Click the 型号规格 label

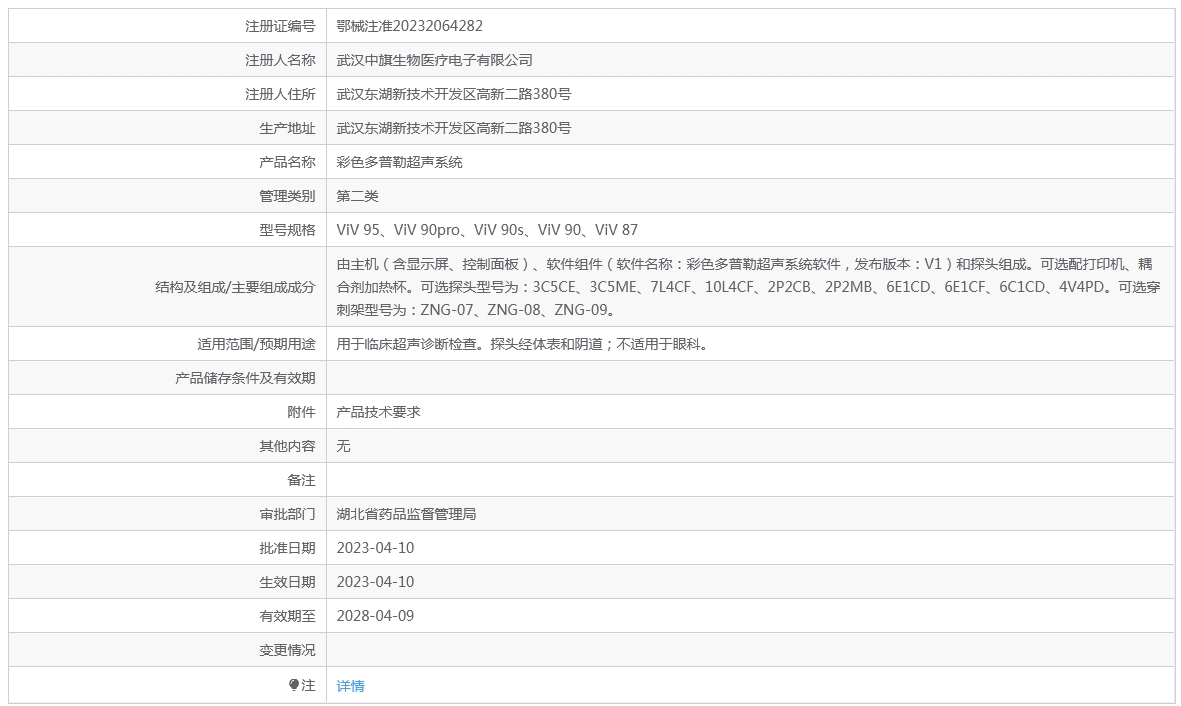287,230
